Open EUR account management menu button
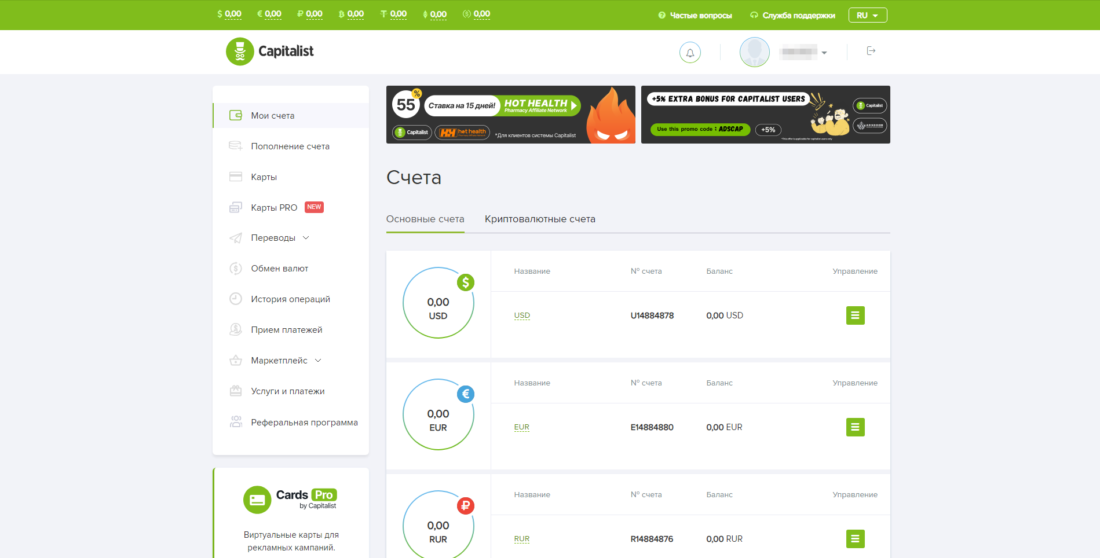Screen dimensions: 1100x558 [855, 427]
